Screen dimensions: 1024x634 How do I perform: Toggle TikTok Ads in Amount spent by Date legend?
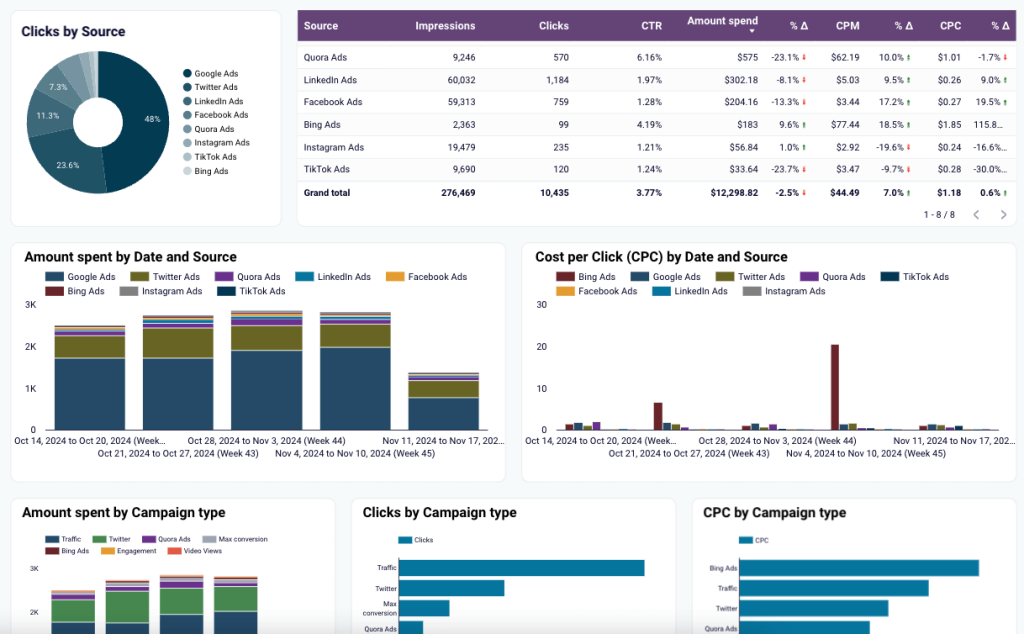point(251,291)
